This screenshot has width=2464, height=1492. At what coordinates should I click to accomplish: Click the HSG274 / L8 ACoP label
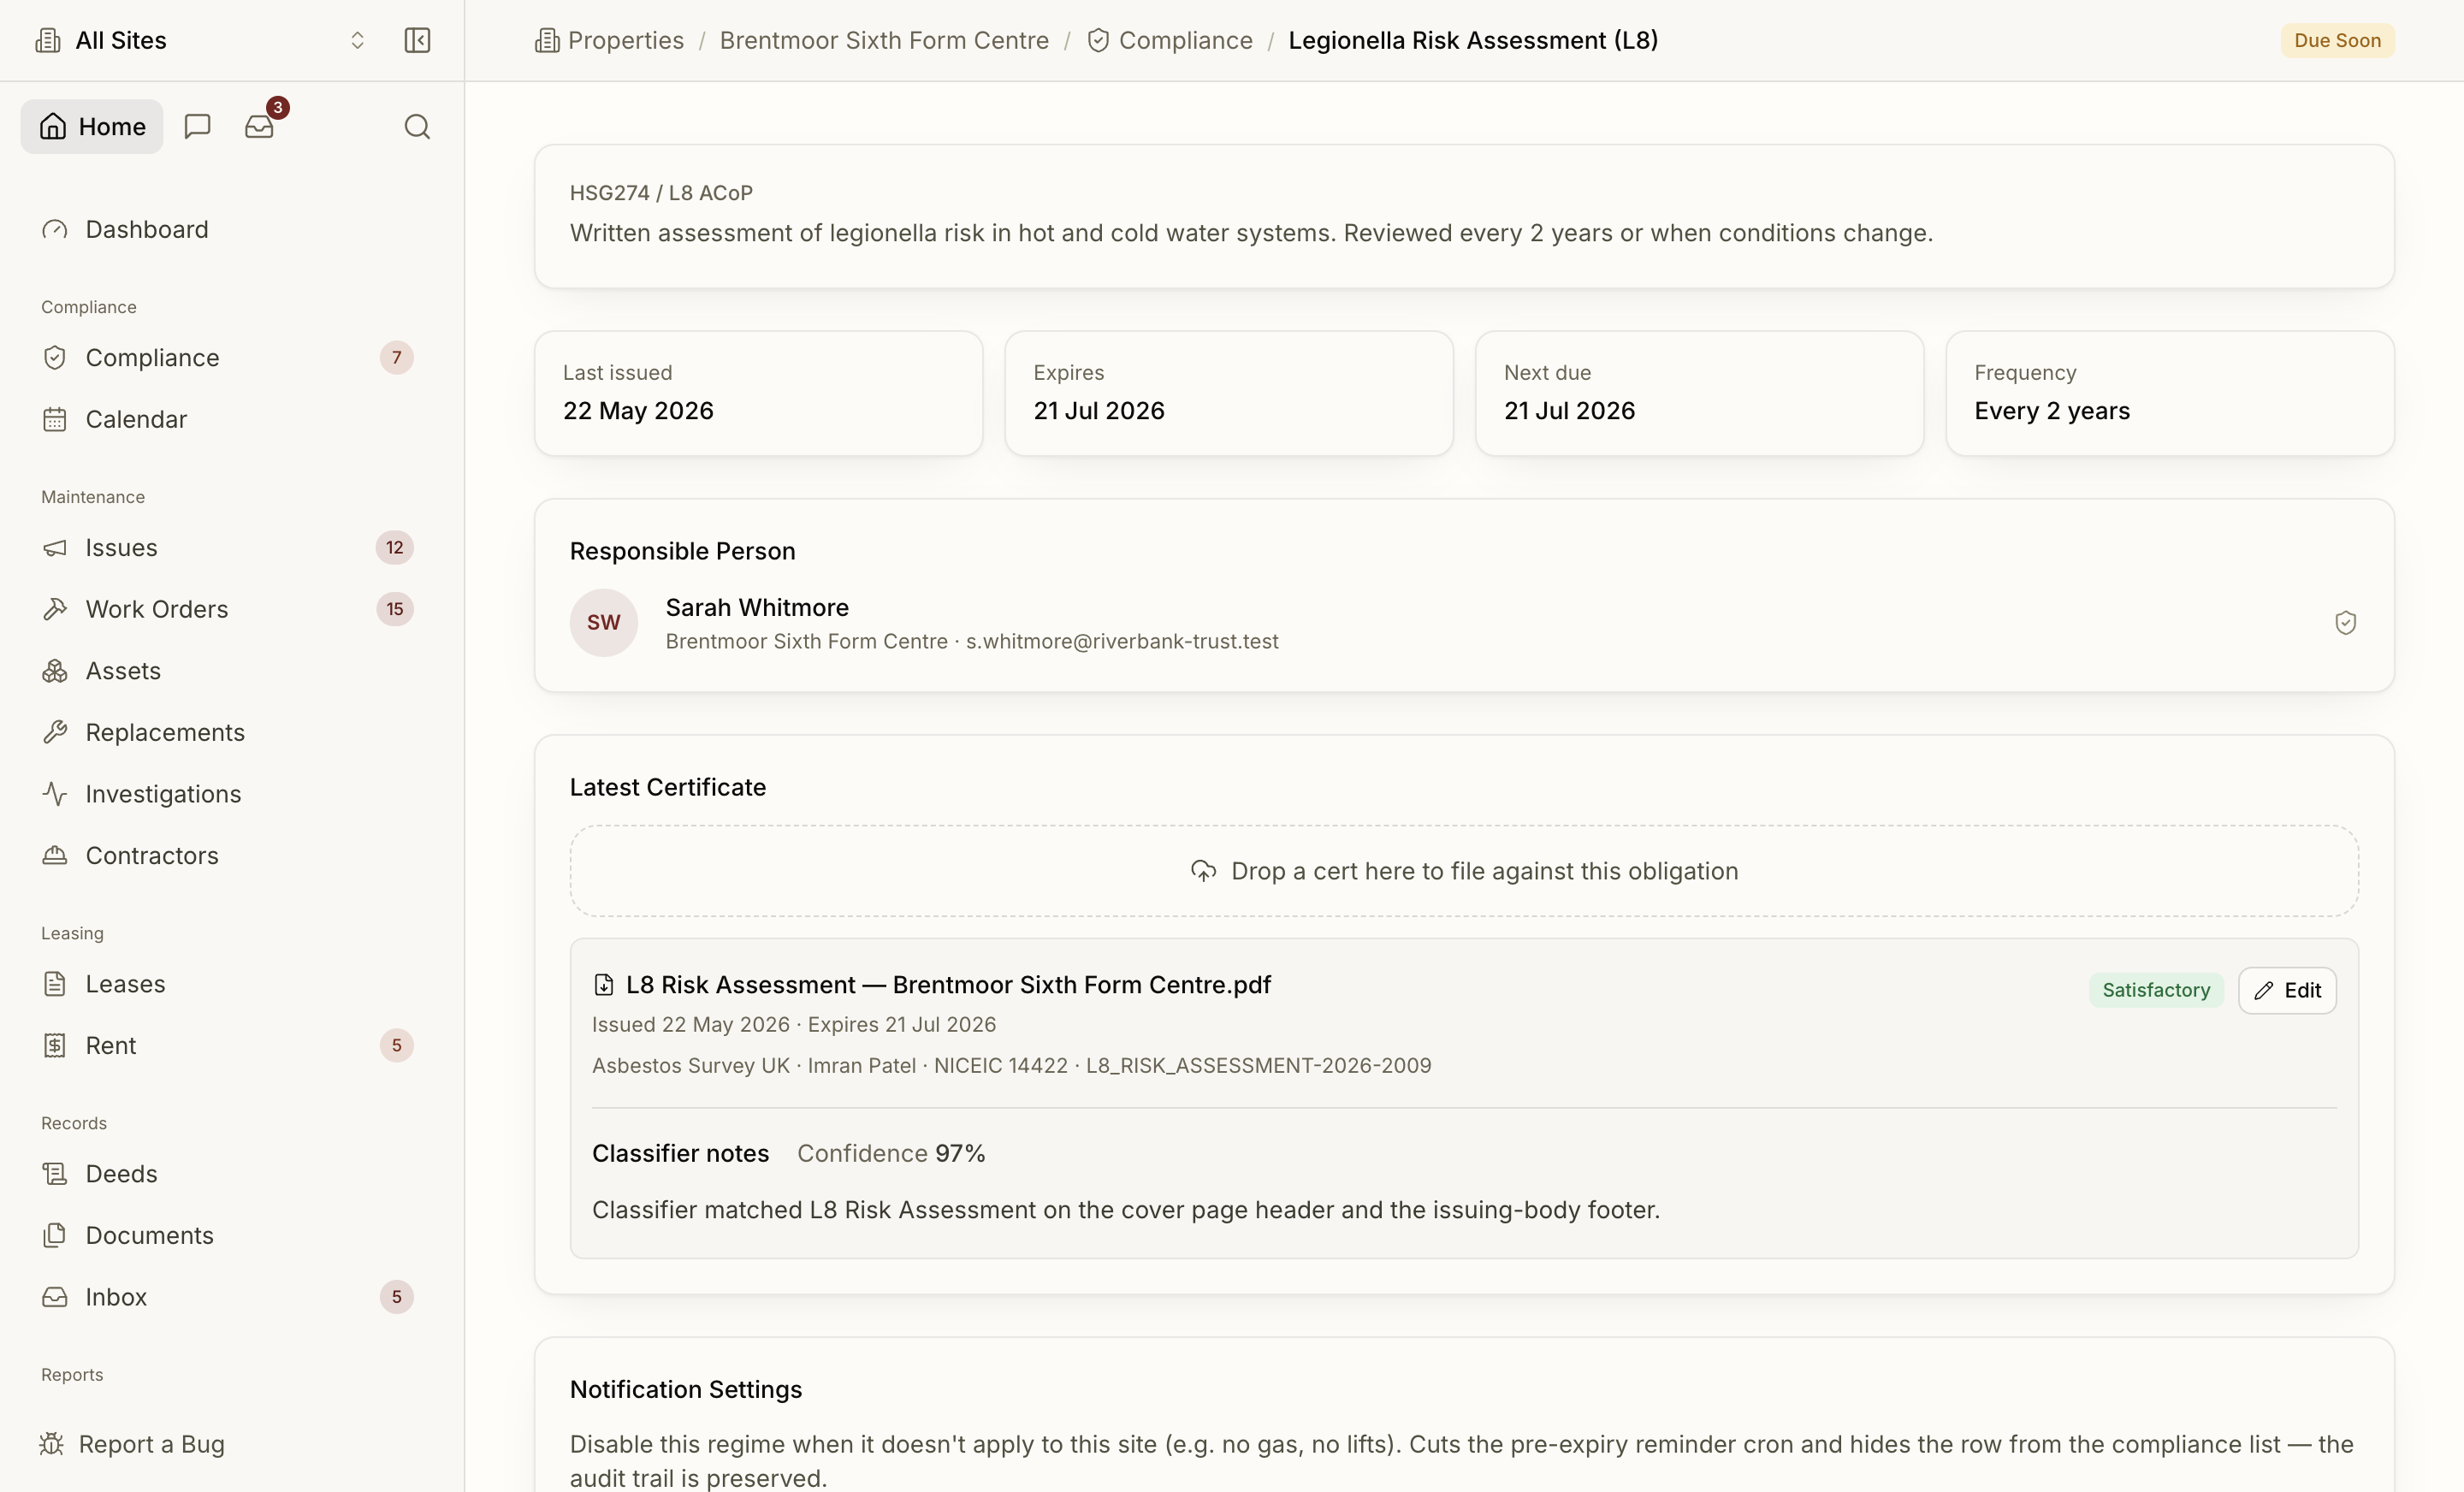click(661, 192)
